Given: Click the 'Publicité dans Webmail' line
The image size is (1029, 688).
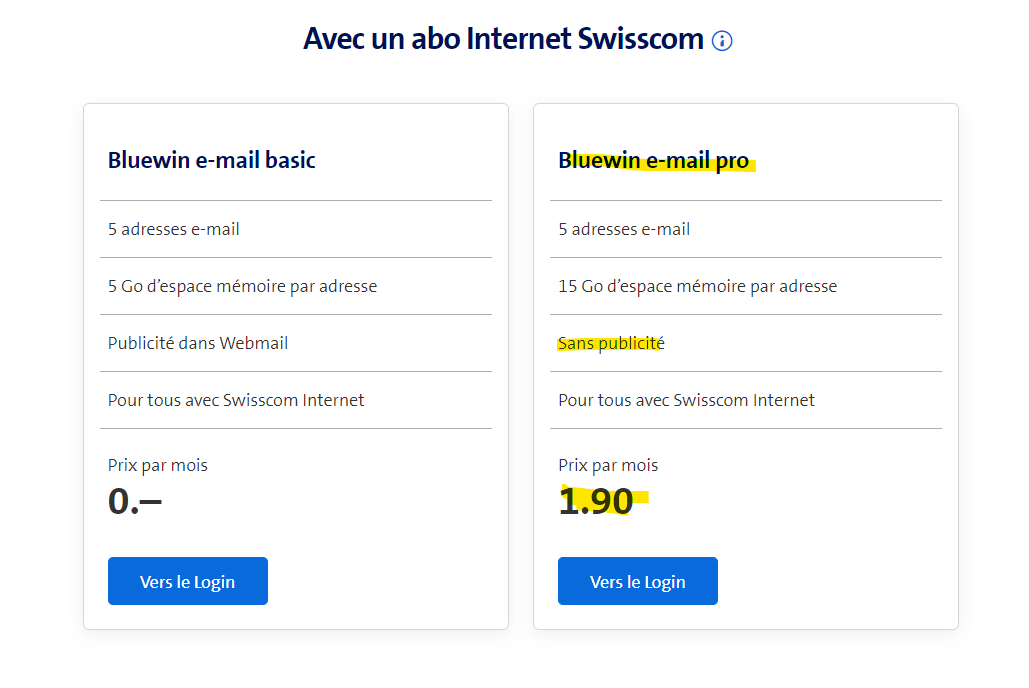Looking at the screenshot, I should (198, 343).
